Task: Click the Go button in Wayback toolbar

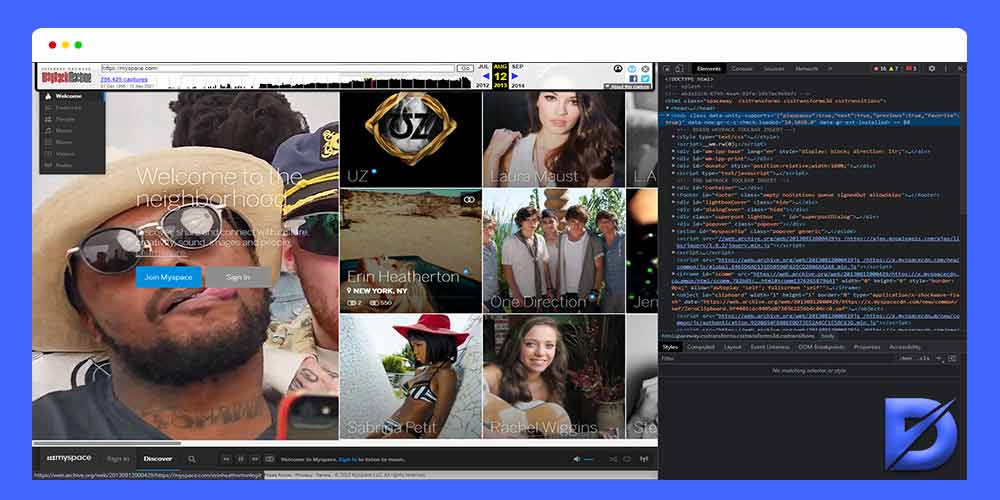Action: [464, 68]
